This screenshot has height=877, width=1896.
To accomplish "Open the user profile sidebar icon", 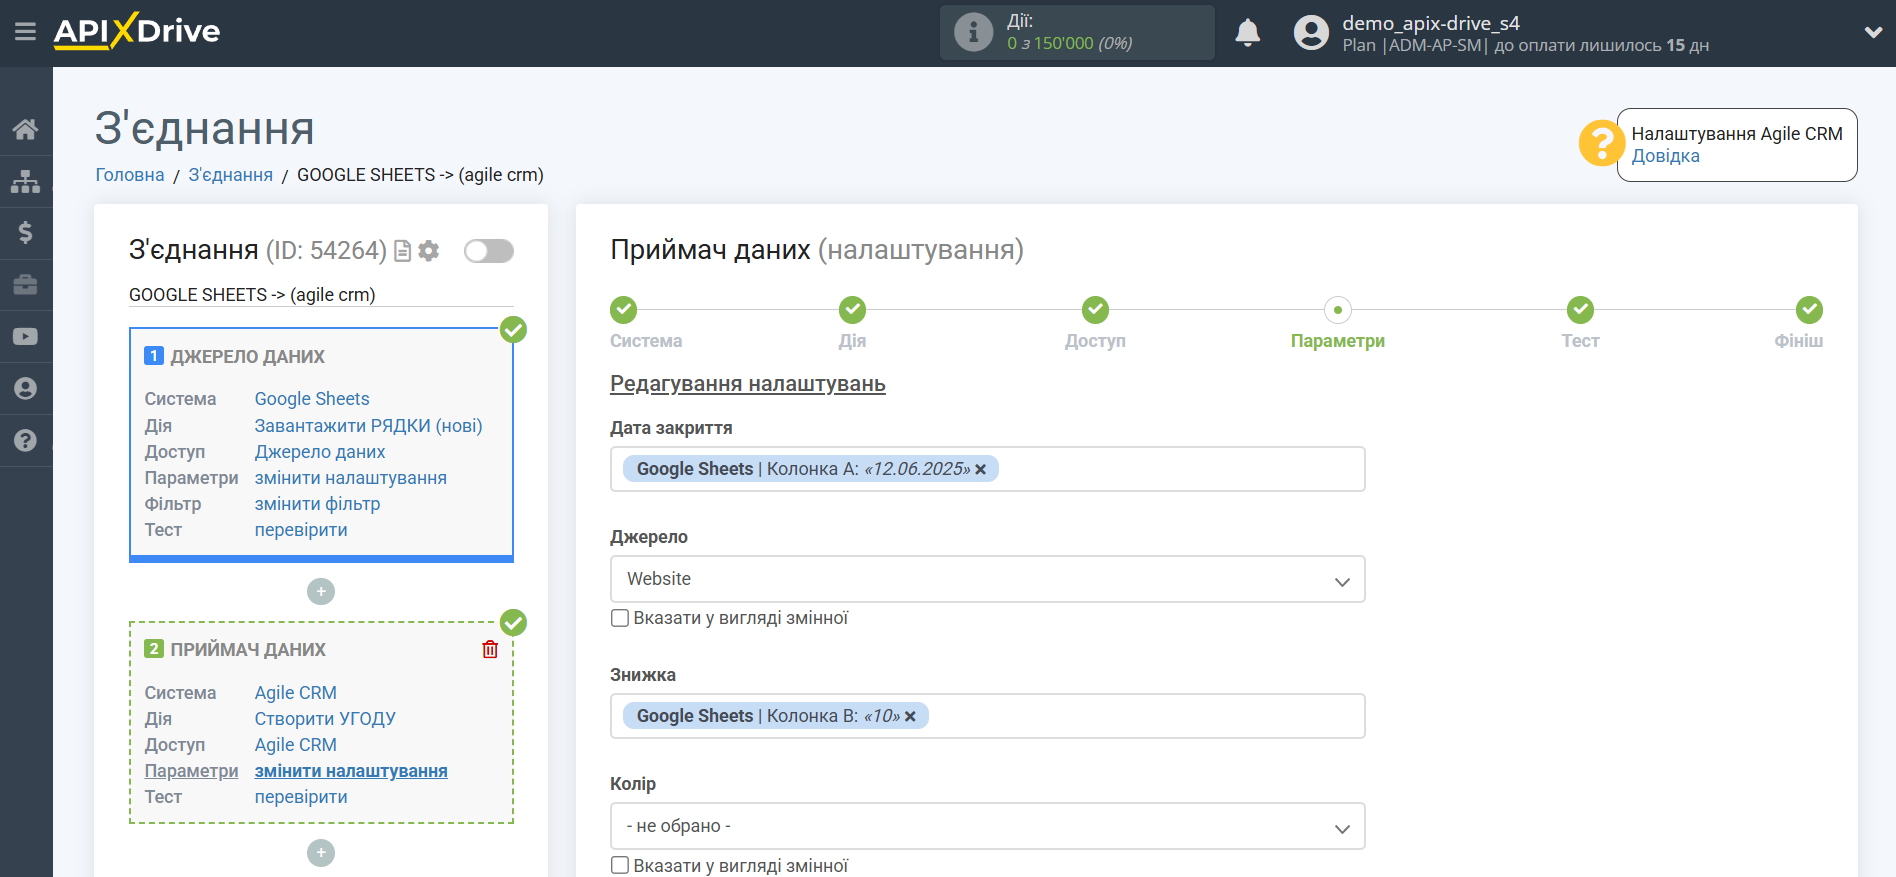I will pyautogui.click(x=26, y=389).
